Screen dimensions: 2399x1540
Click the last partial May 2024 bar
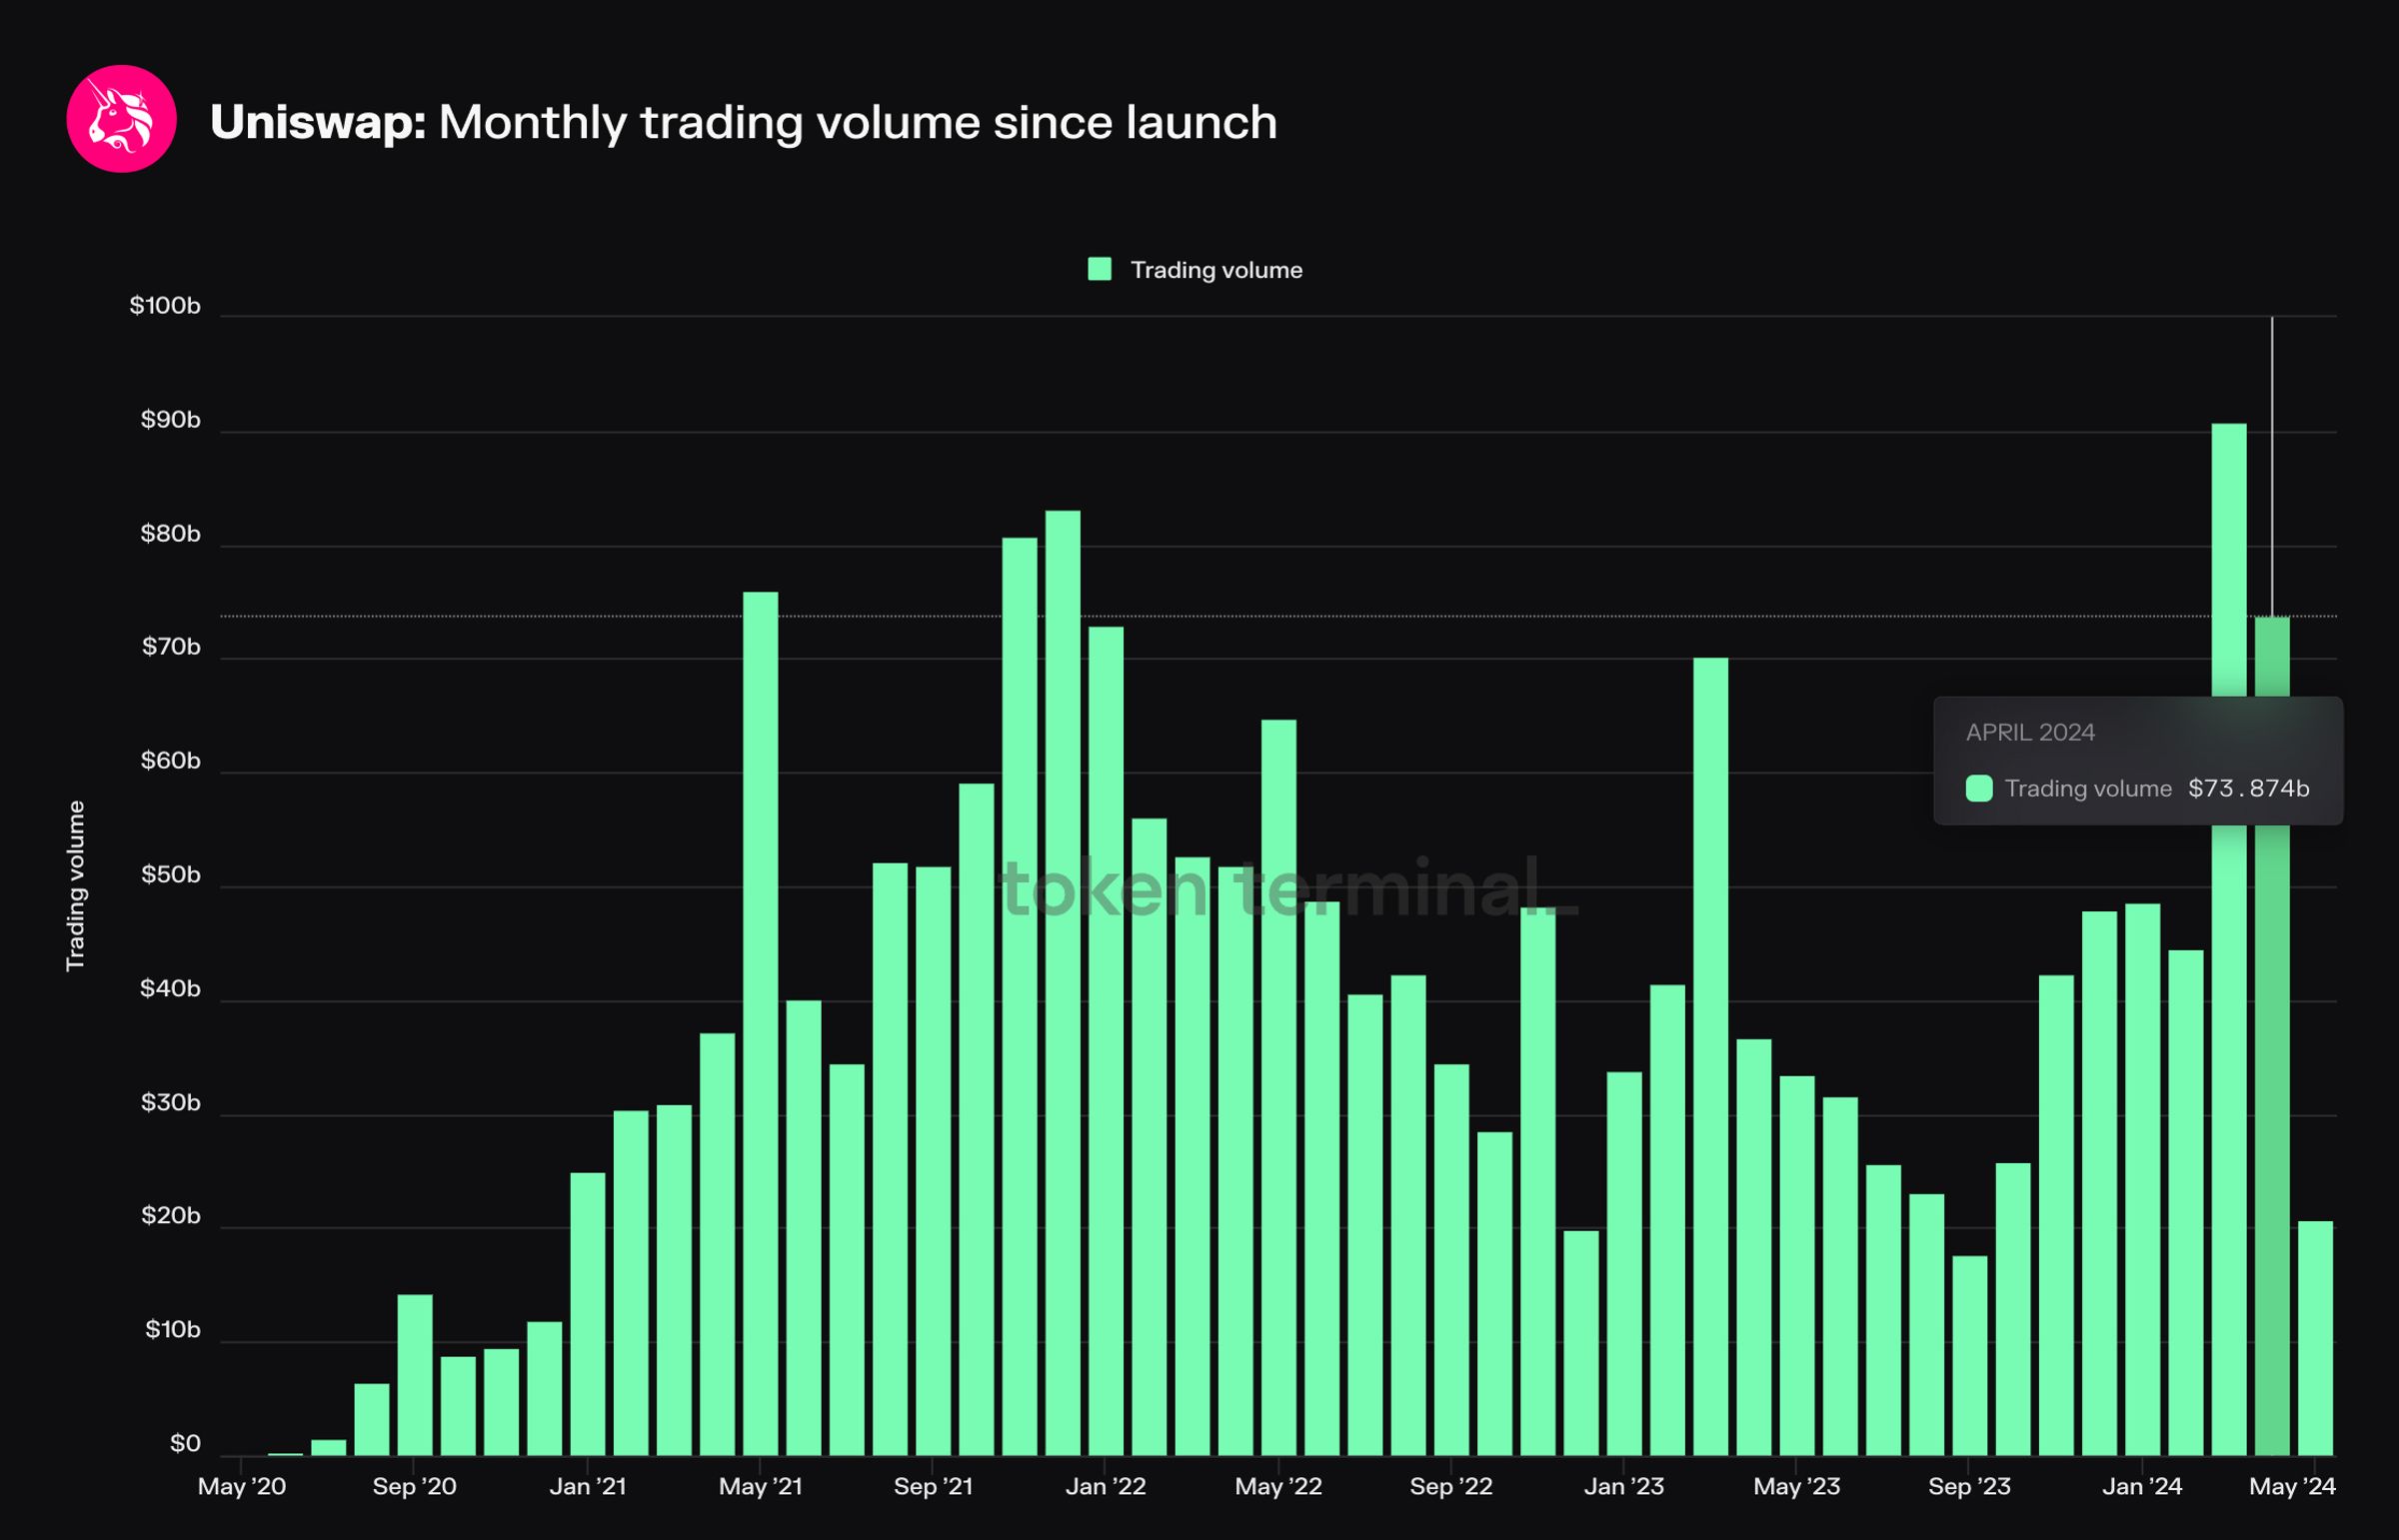coord(2314,1338)
